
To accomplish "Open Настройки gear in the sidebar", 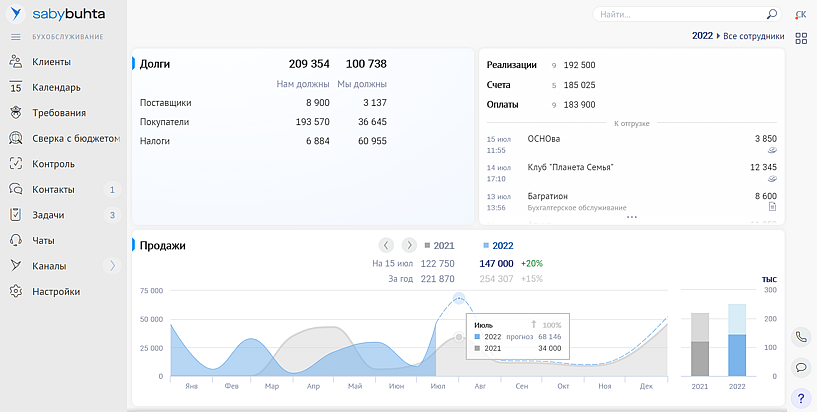I will pyautogui.click(x=16, y=292).
